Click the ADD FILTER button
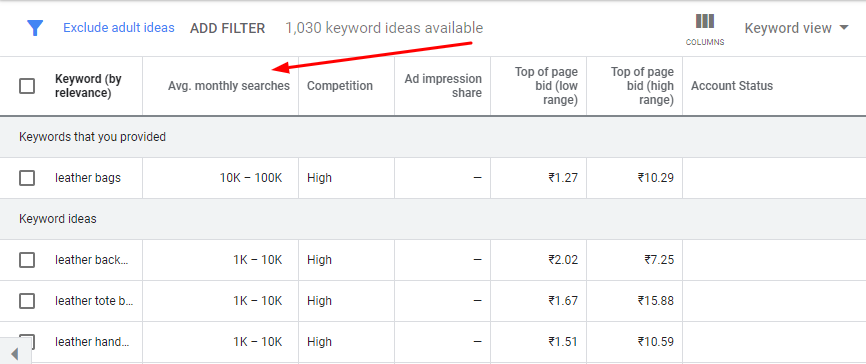866x364 pixels. pyautogui.click(x=228, y=28)
